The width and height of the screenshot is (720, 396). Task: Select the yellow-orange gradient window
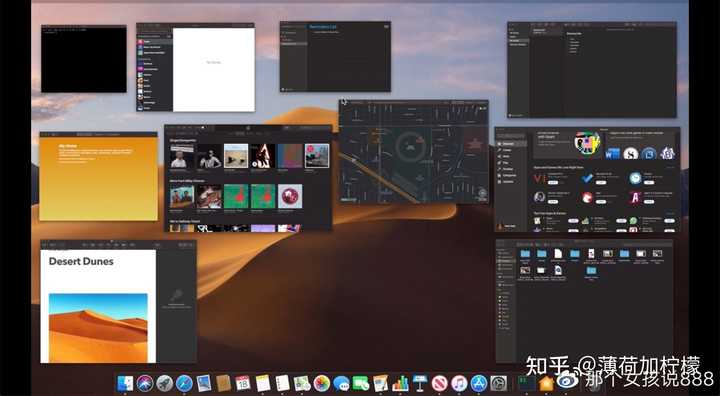[x=98, y=176]
